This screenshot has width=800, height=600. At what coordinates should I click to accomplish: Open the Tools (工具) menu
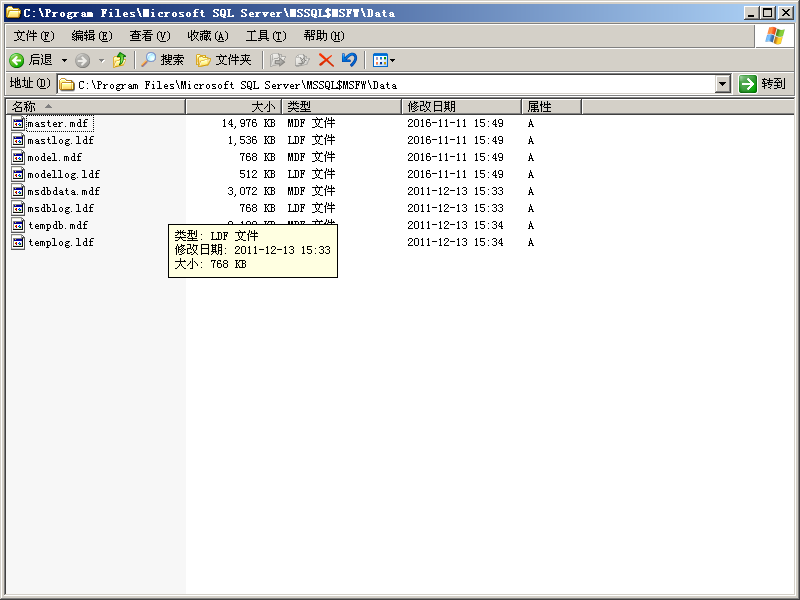pyautogui.click(x=266, y=36)
